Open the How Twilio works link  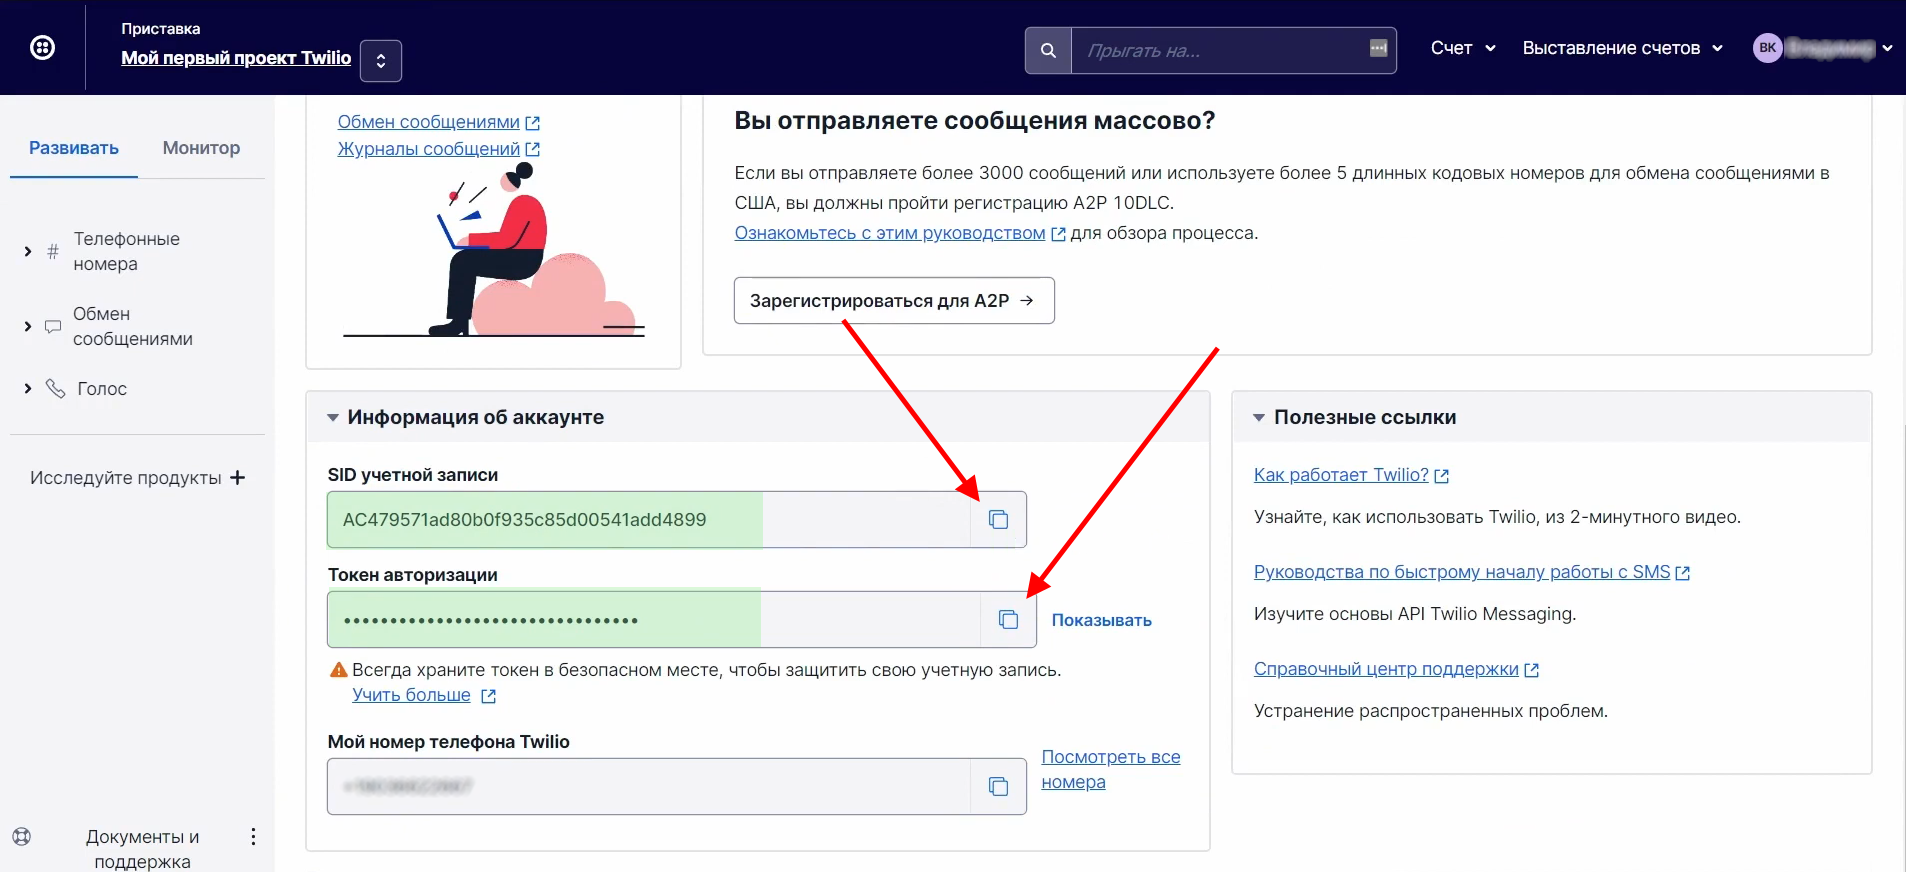[x=1341, y=475]
